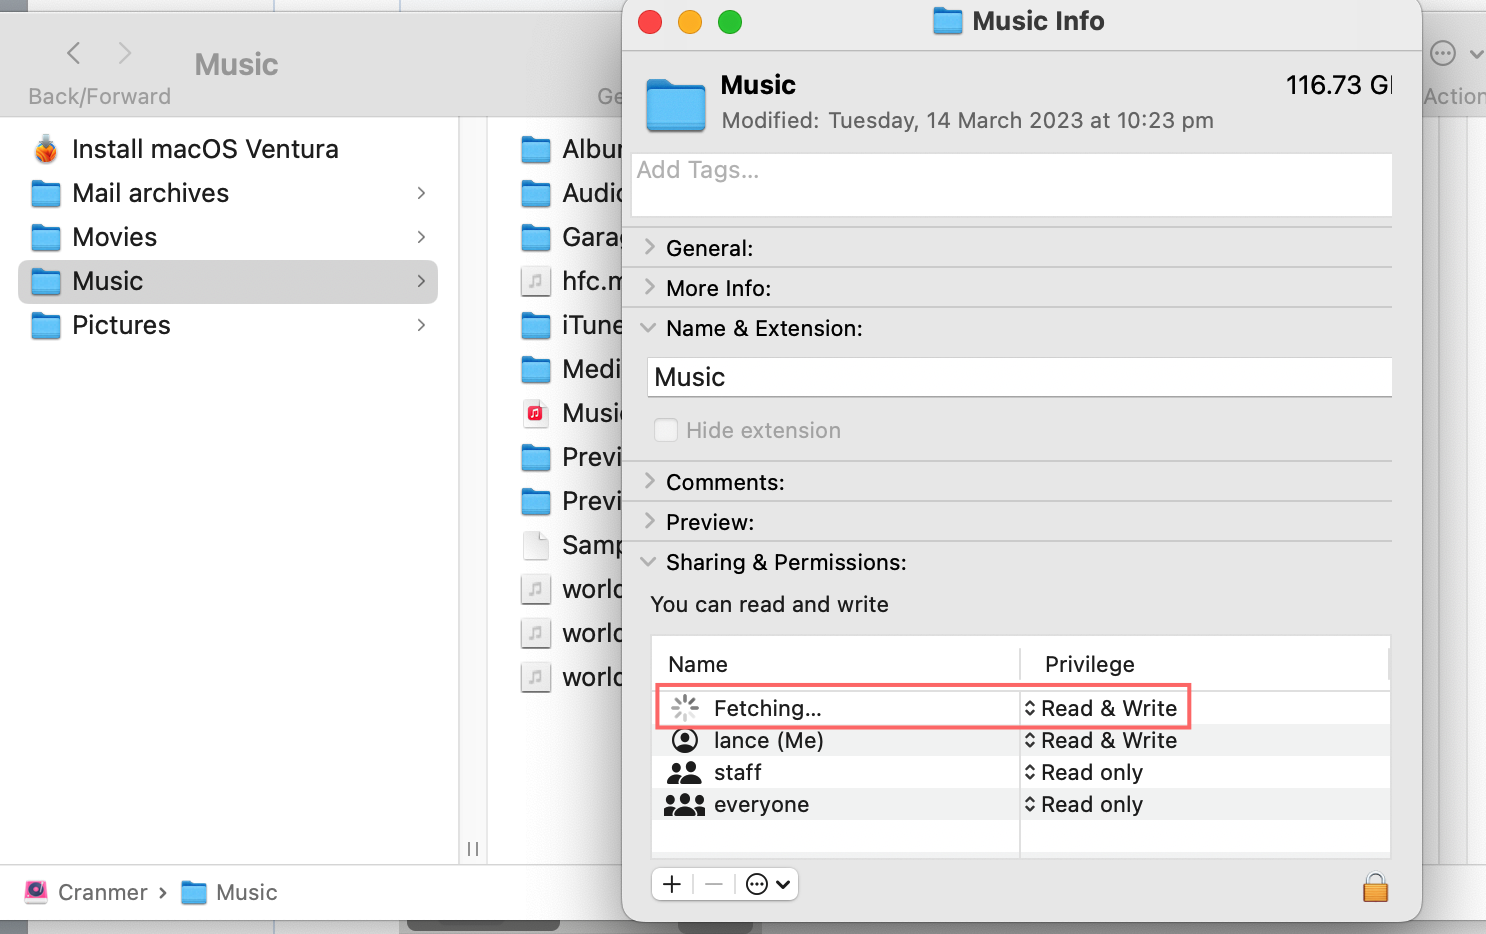Click the blank Samp document icon
Viewport: 1486px width, 934px height.
coord(536,545)
